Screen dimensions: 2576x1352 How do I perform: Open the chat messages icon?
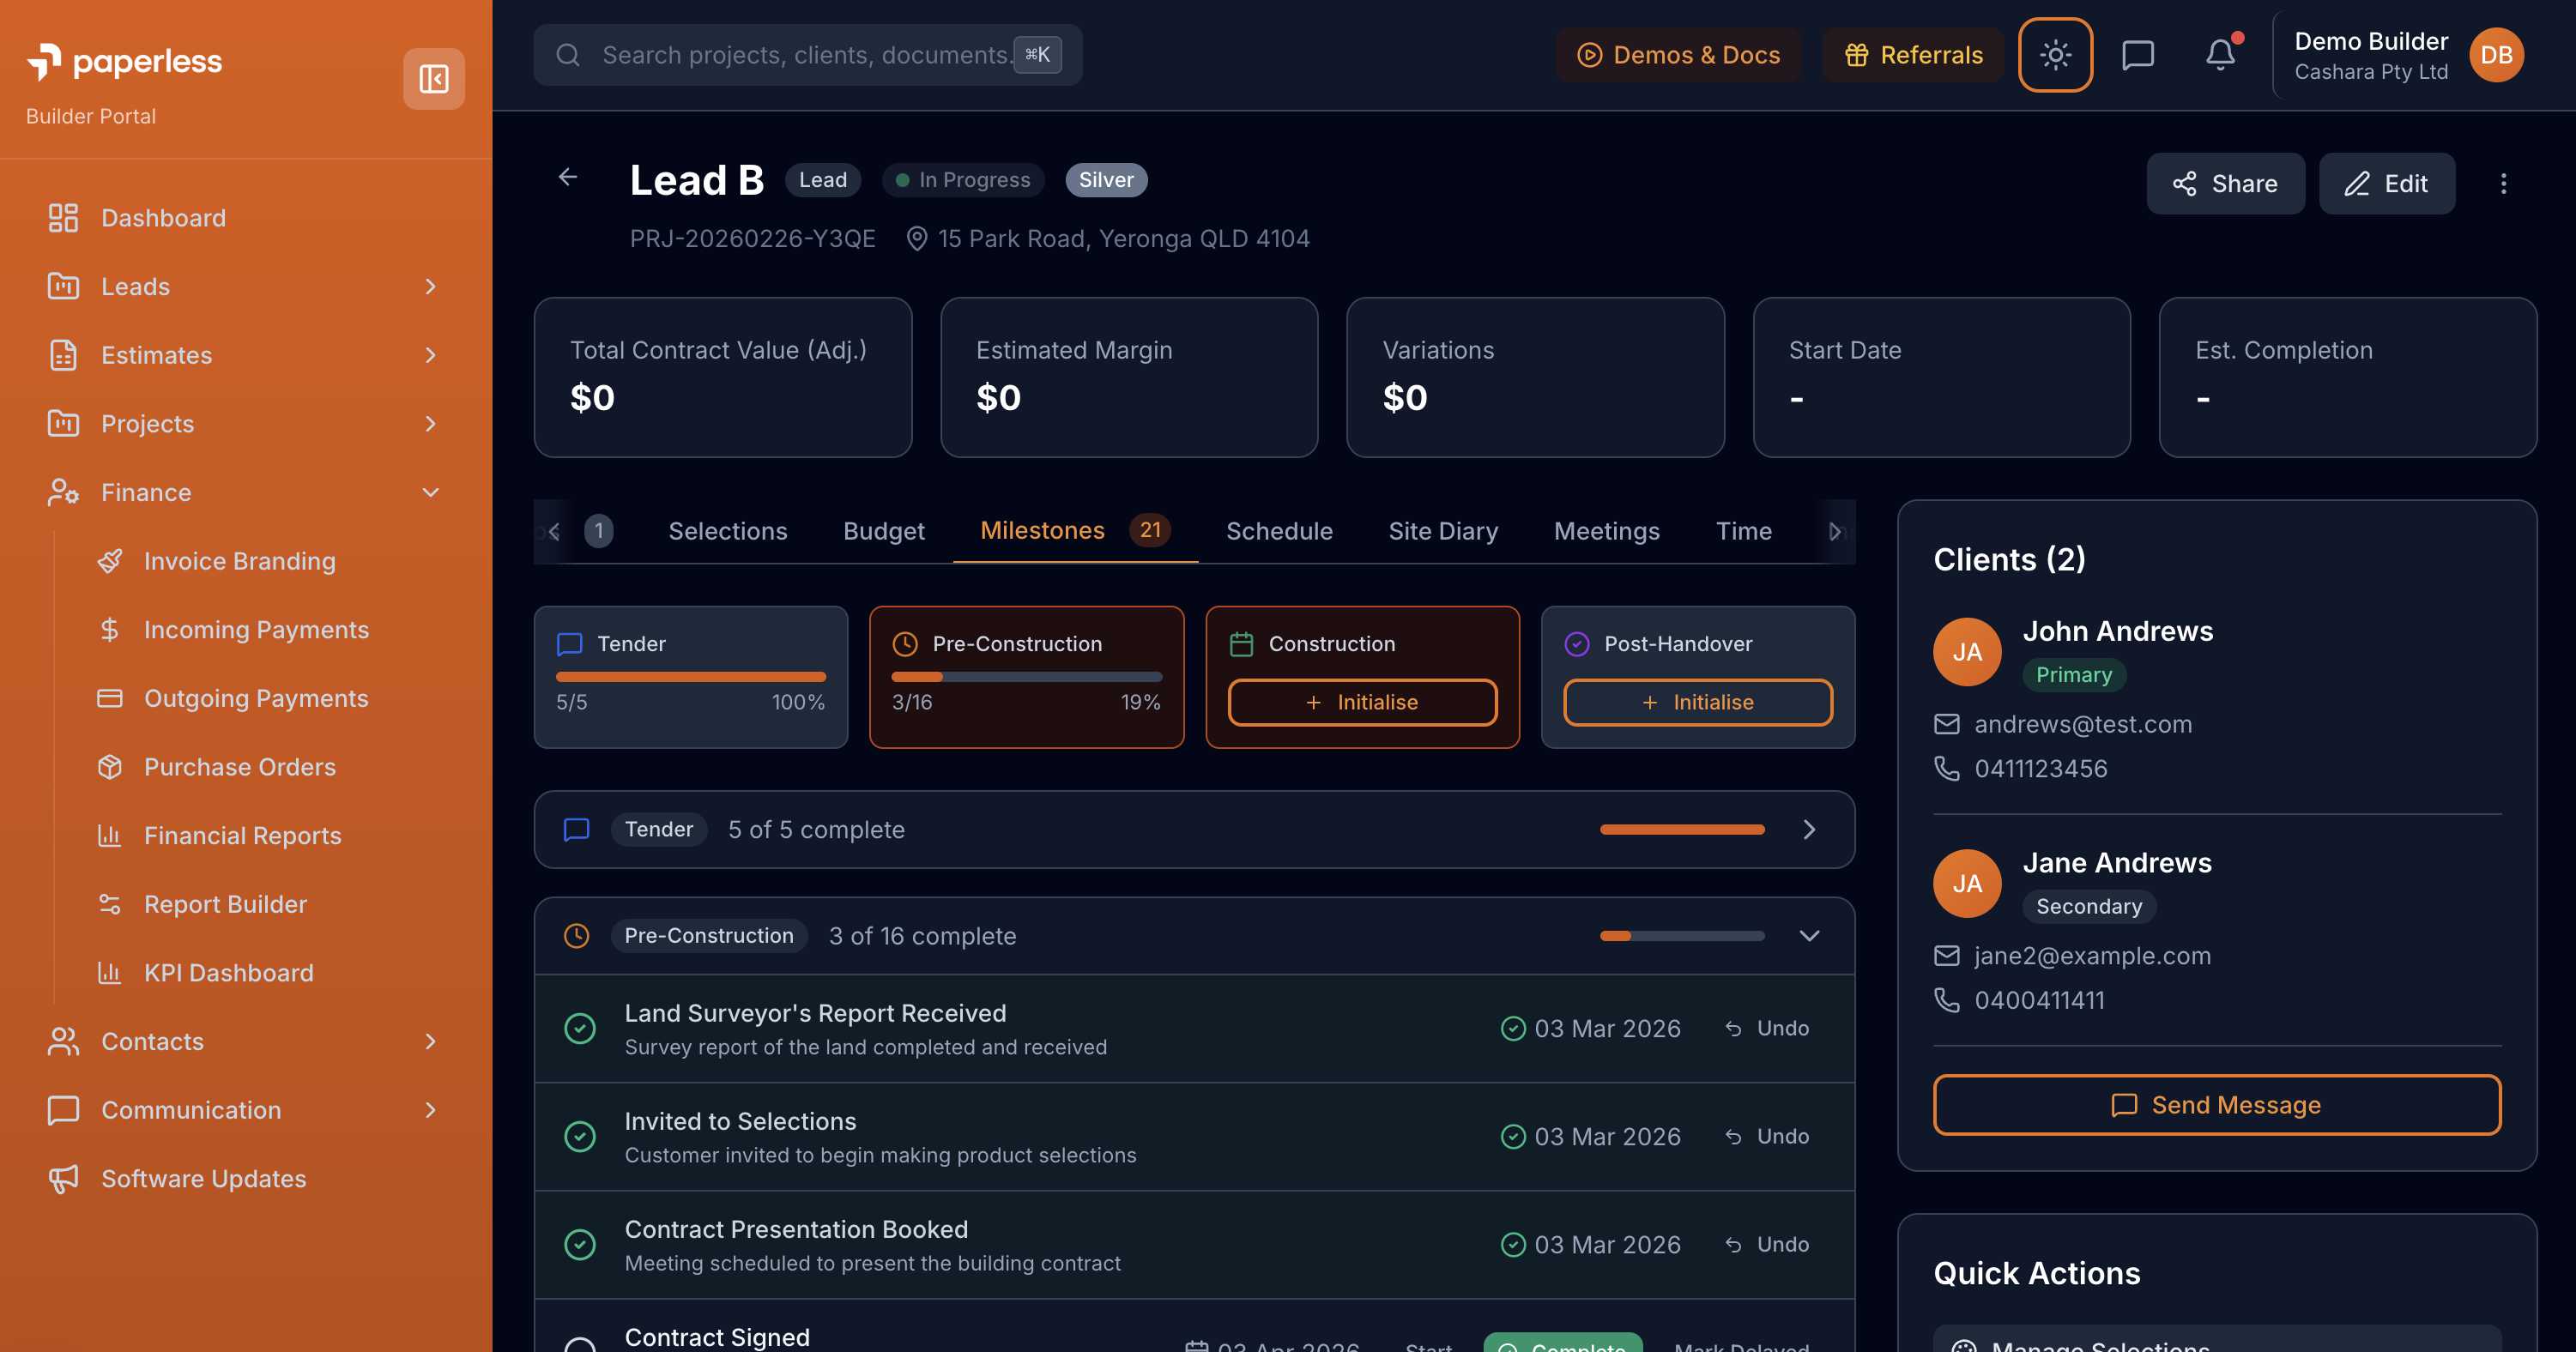point(2137,54)
